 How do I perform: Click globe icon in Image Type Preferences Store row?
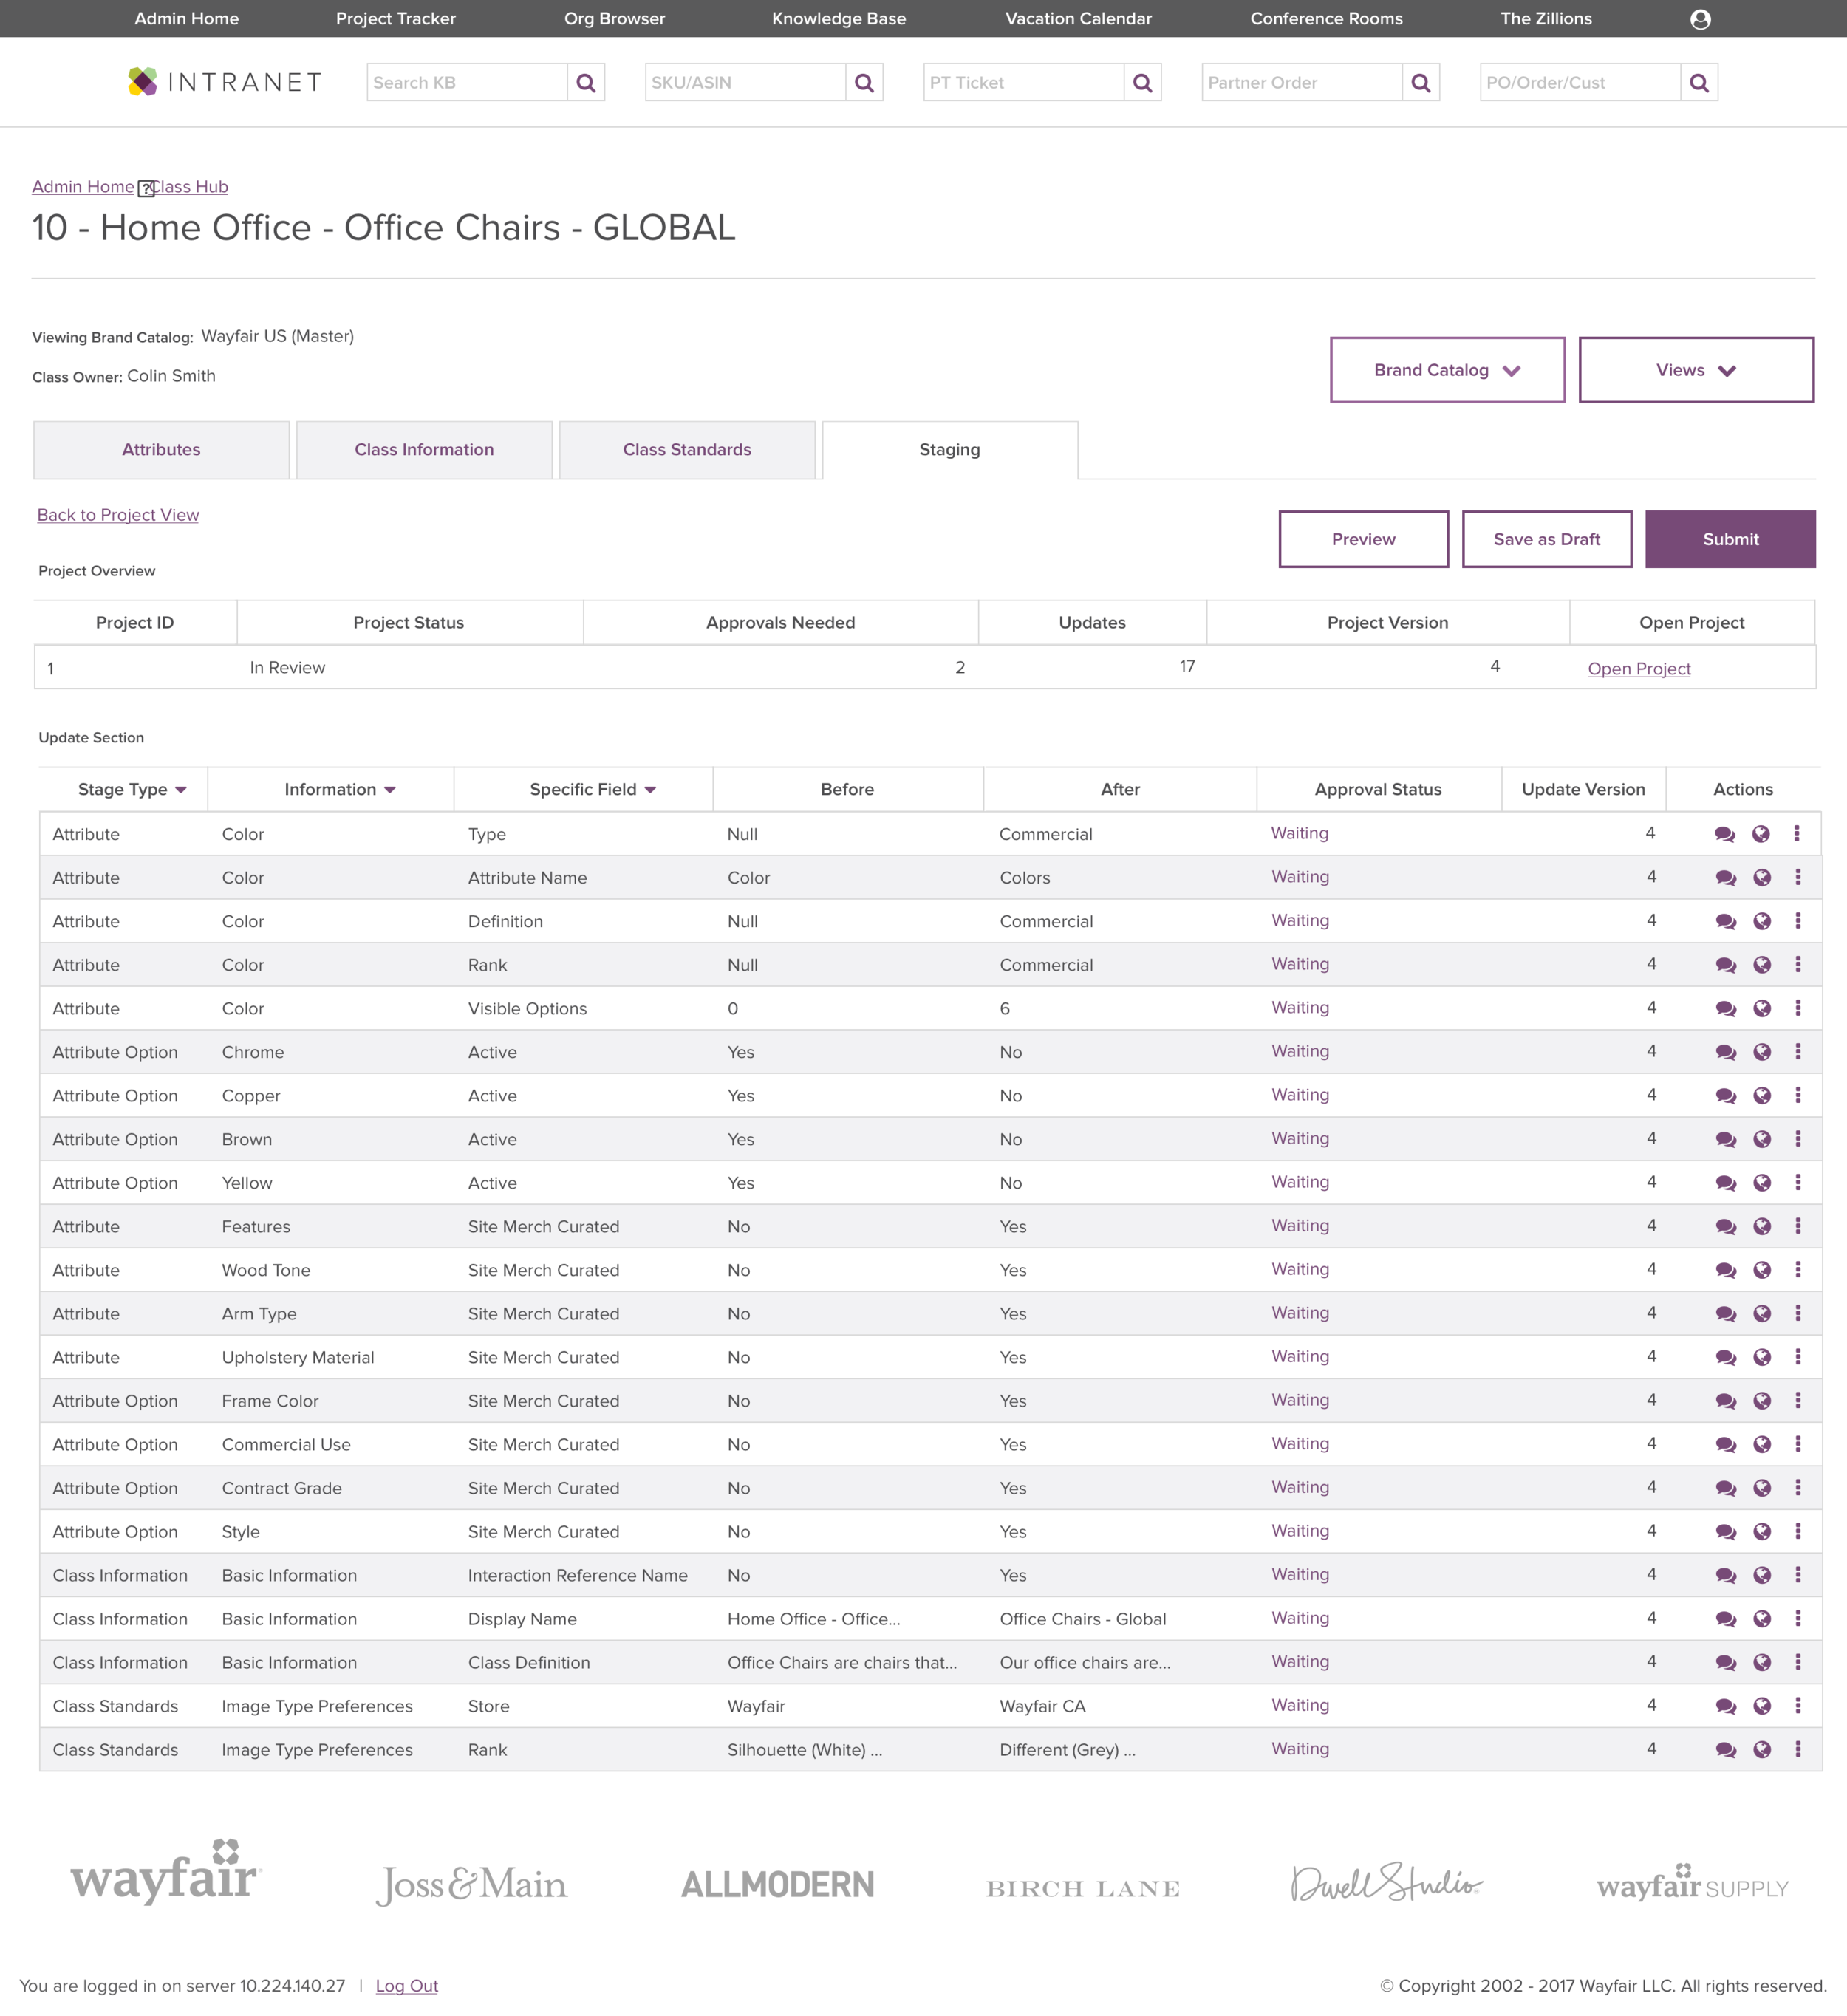click(1762, 1707)
